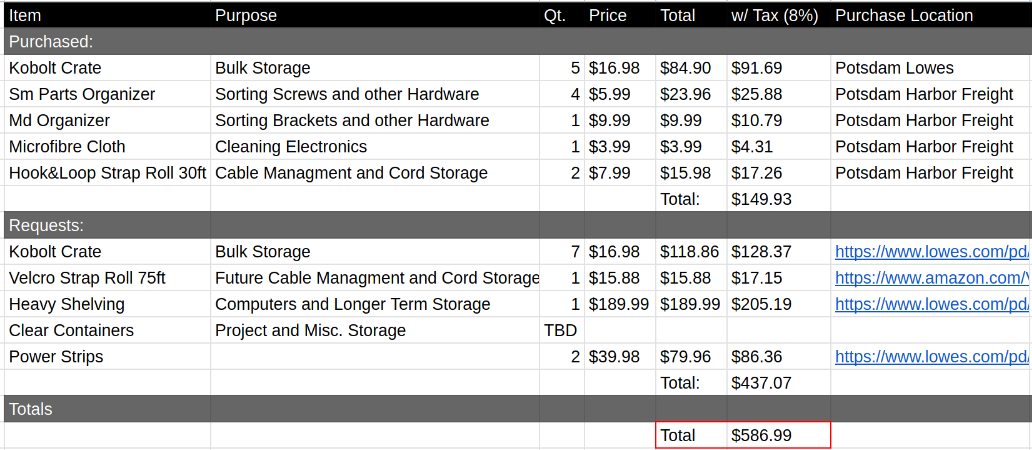Screen dimensions: 1032x450
Task: Select the '$17.15' with-tax cell
Action: coord(779,278)
